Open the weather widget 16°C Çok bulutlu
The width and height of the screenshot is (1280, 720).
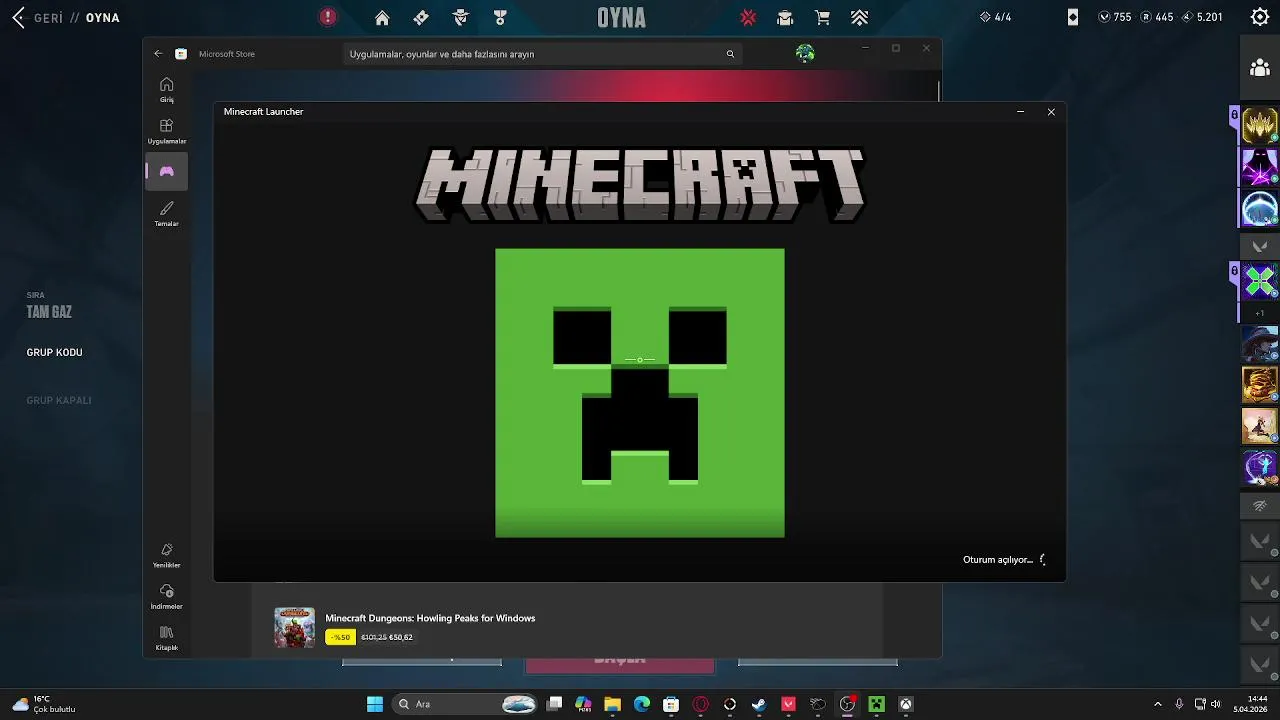pos(44,704)
